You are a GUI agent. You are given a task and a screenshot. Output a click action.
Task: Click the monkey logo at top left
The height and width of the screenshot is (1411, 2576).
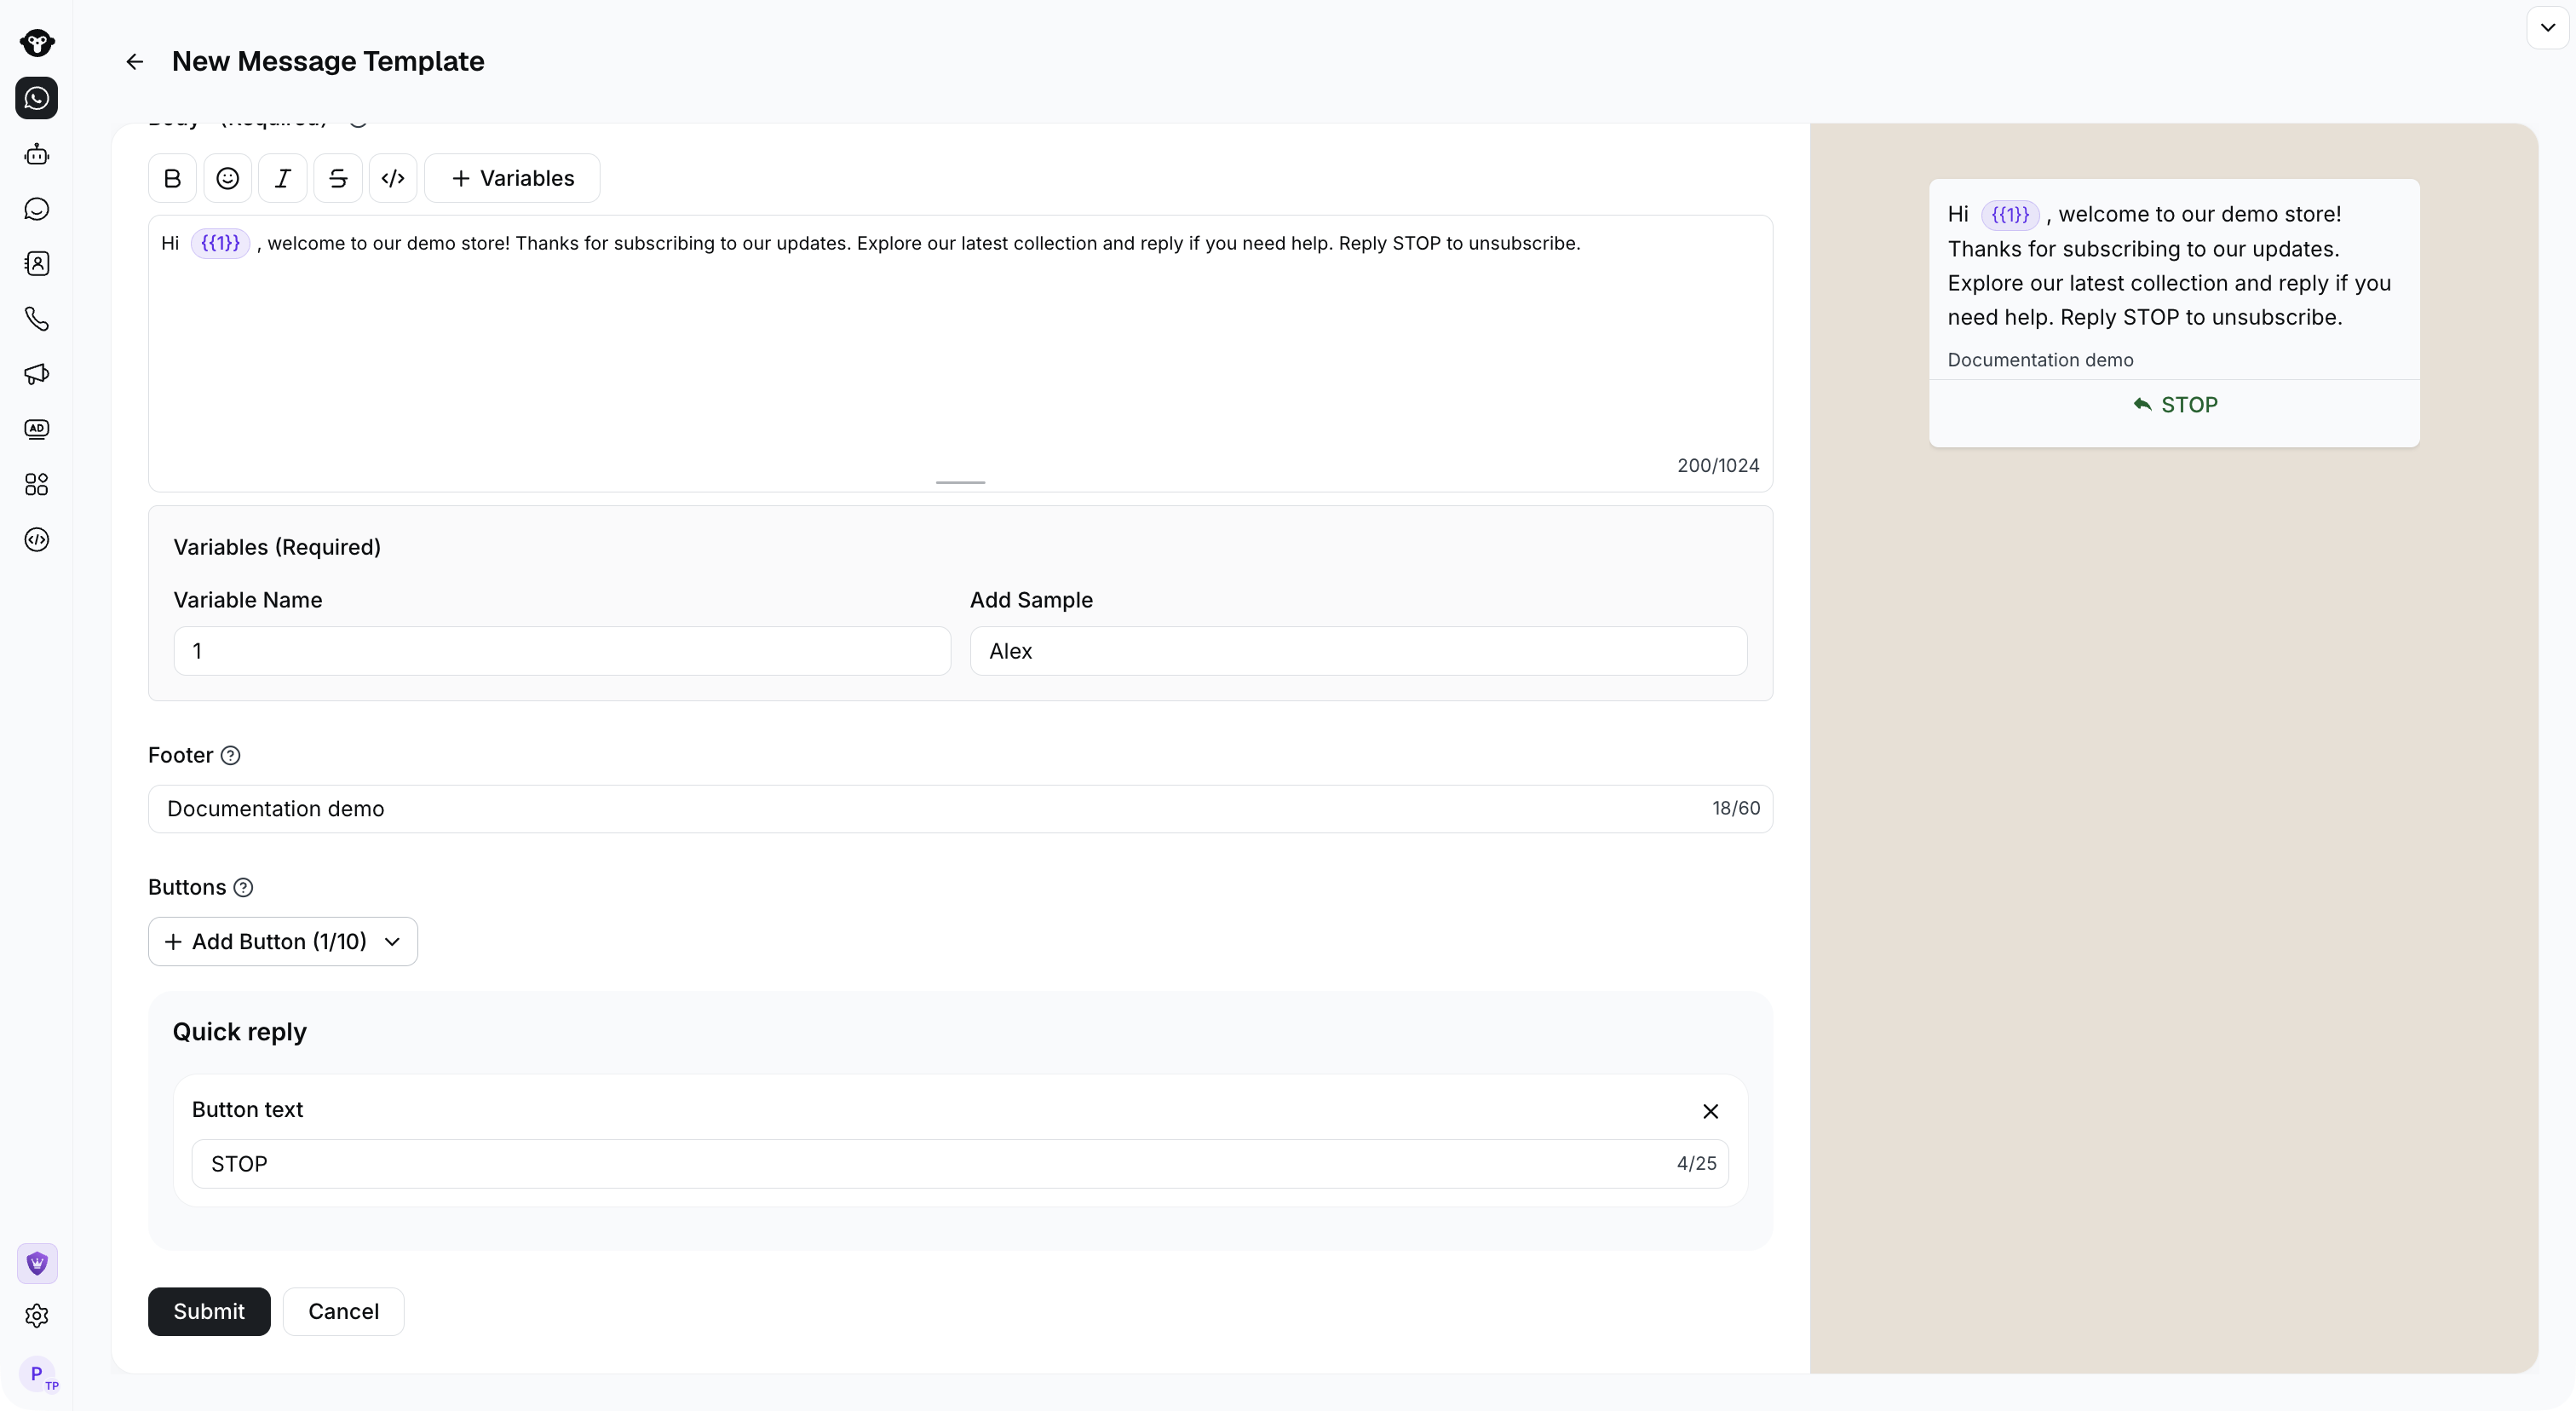click(37, 43)
